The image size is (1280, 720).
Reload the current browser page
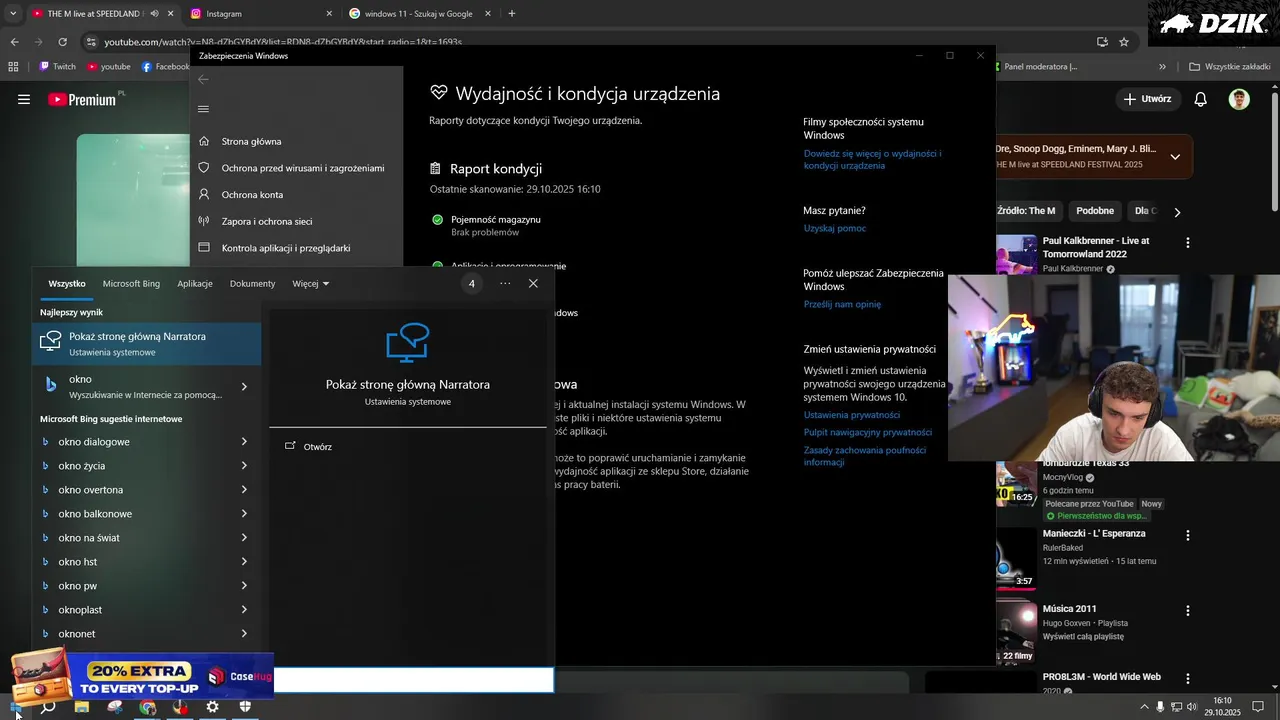(62, 42)
